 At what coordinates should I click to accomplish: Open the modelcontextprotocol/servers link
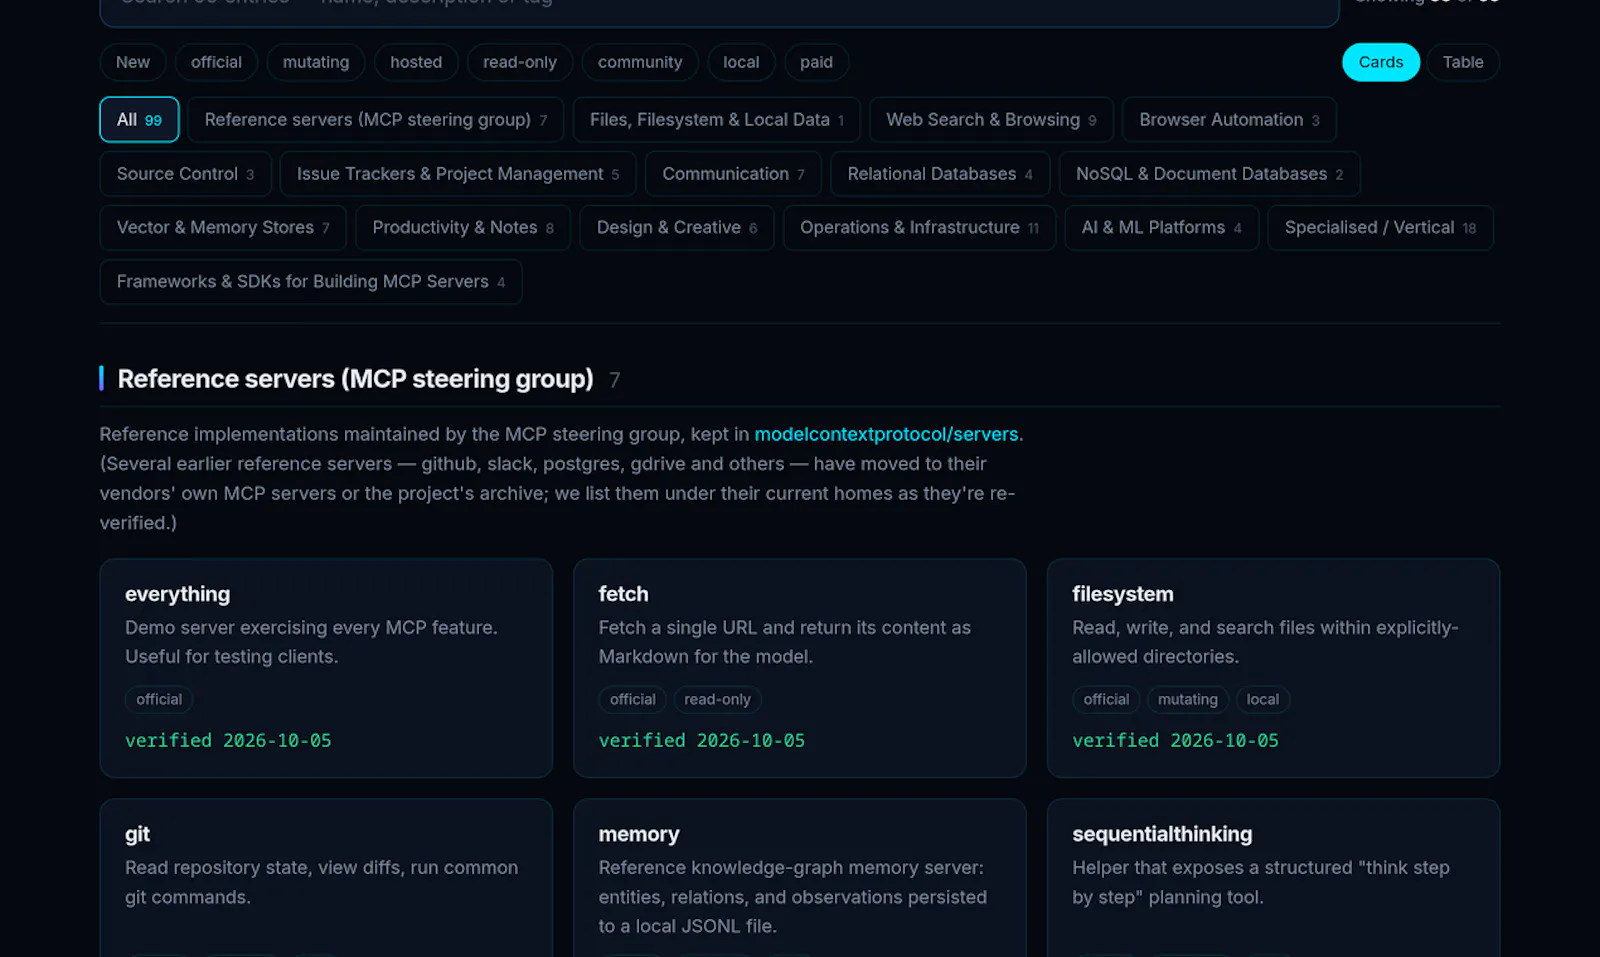coord(886,434)
